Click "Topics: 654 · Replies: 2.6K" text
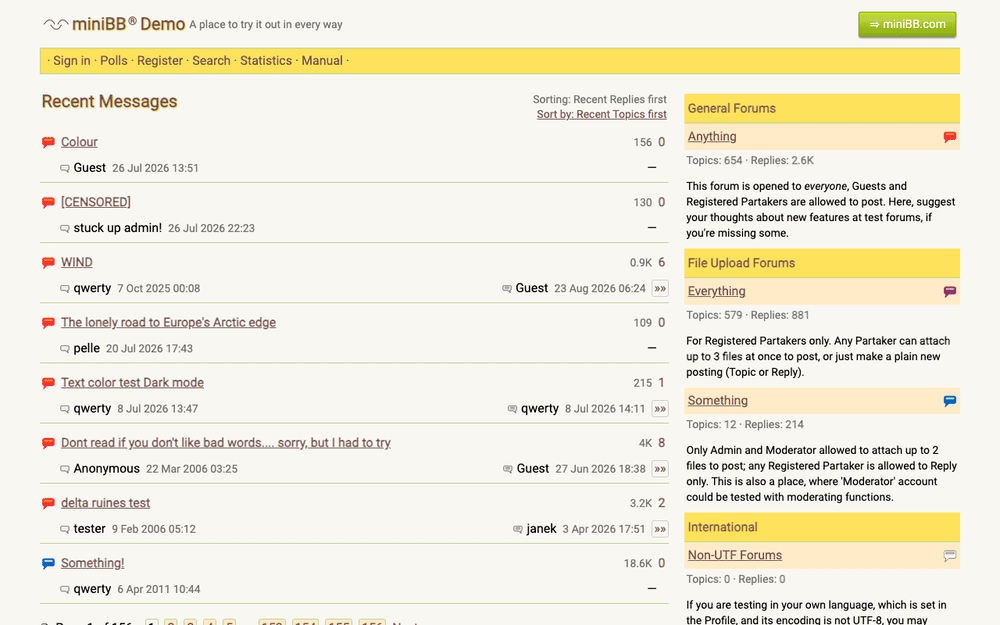Viewport: 1000px width, 625px height. 750,161
